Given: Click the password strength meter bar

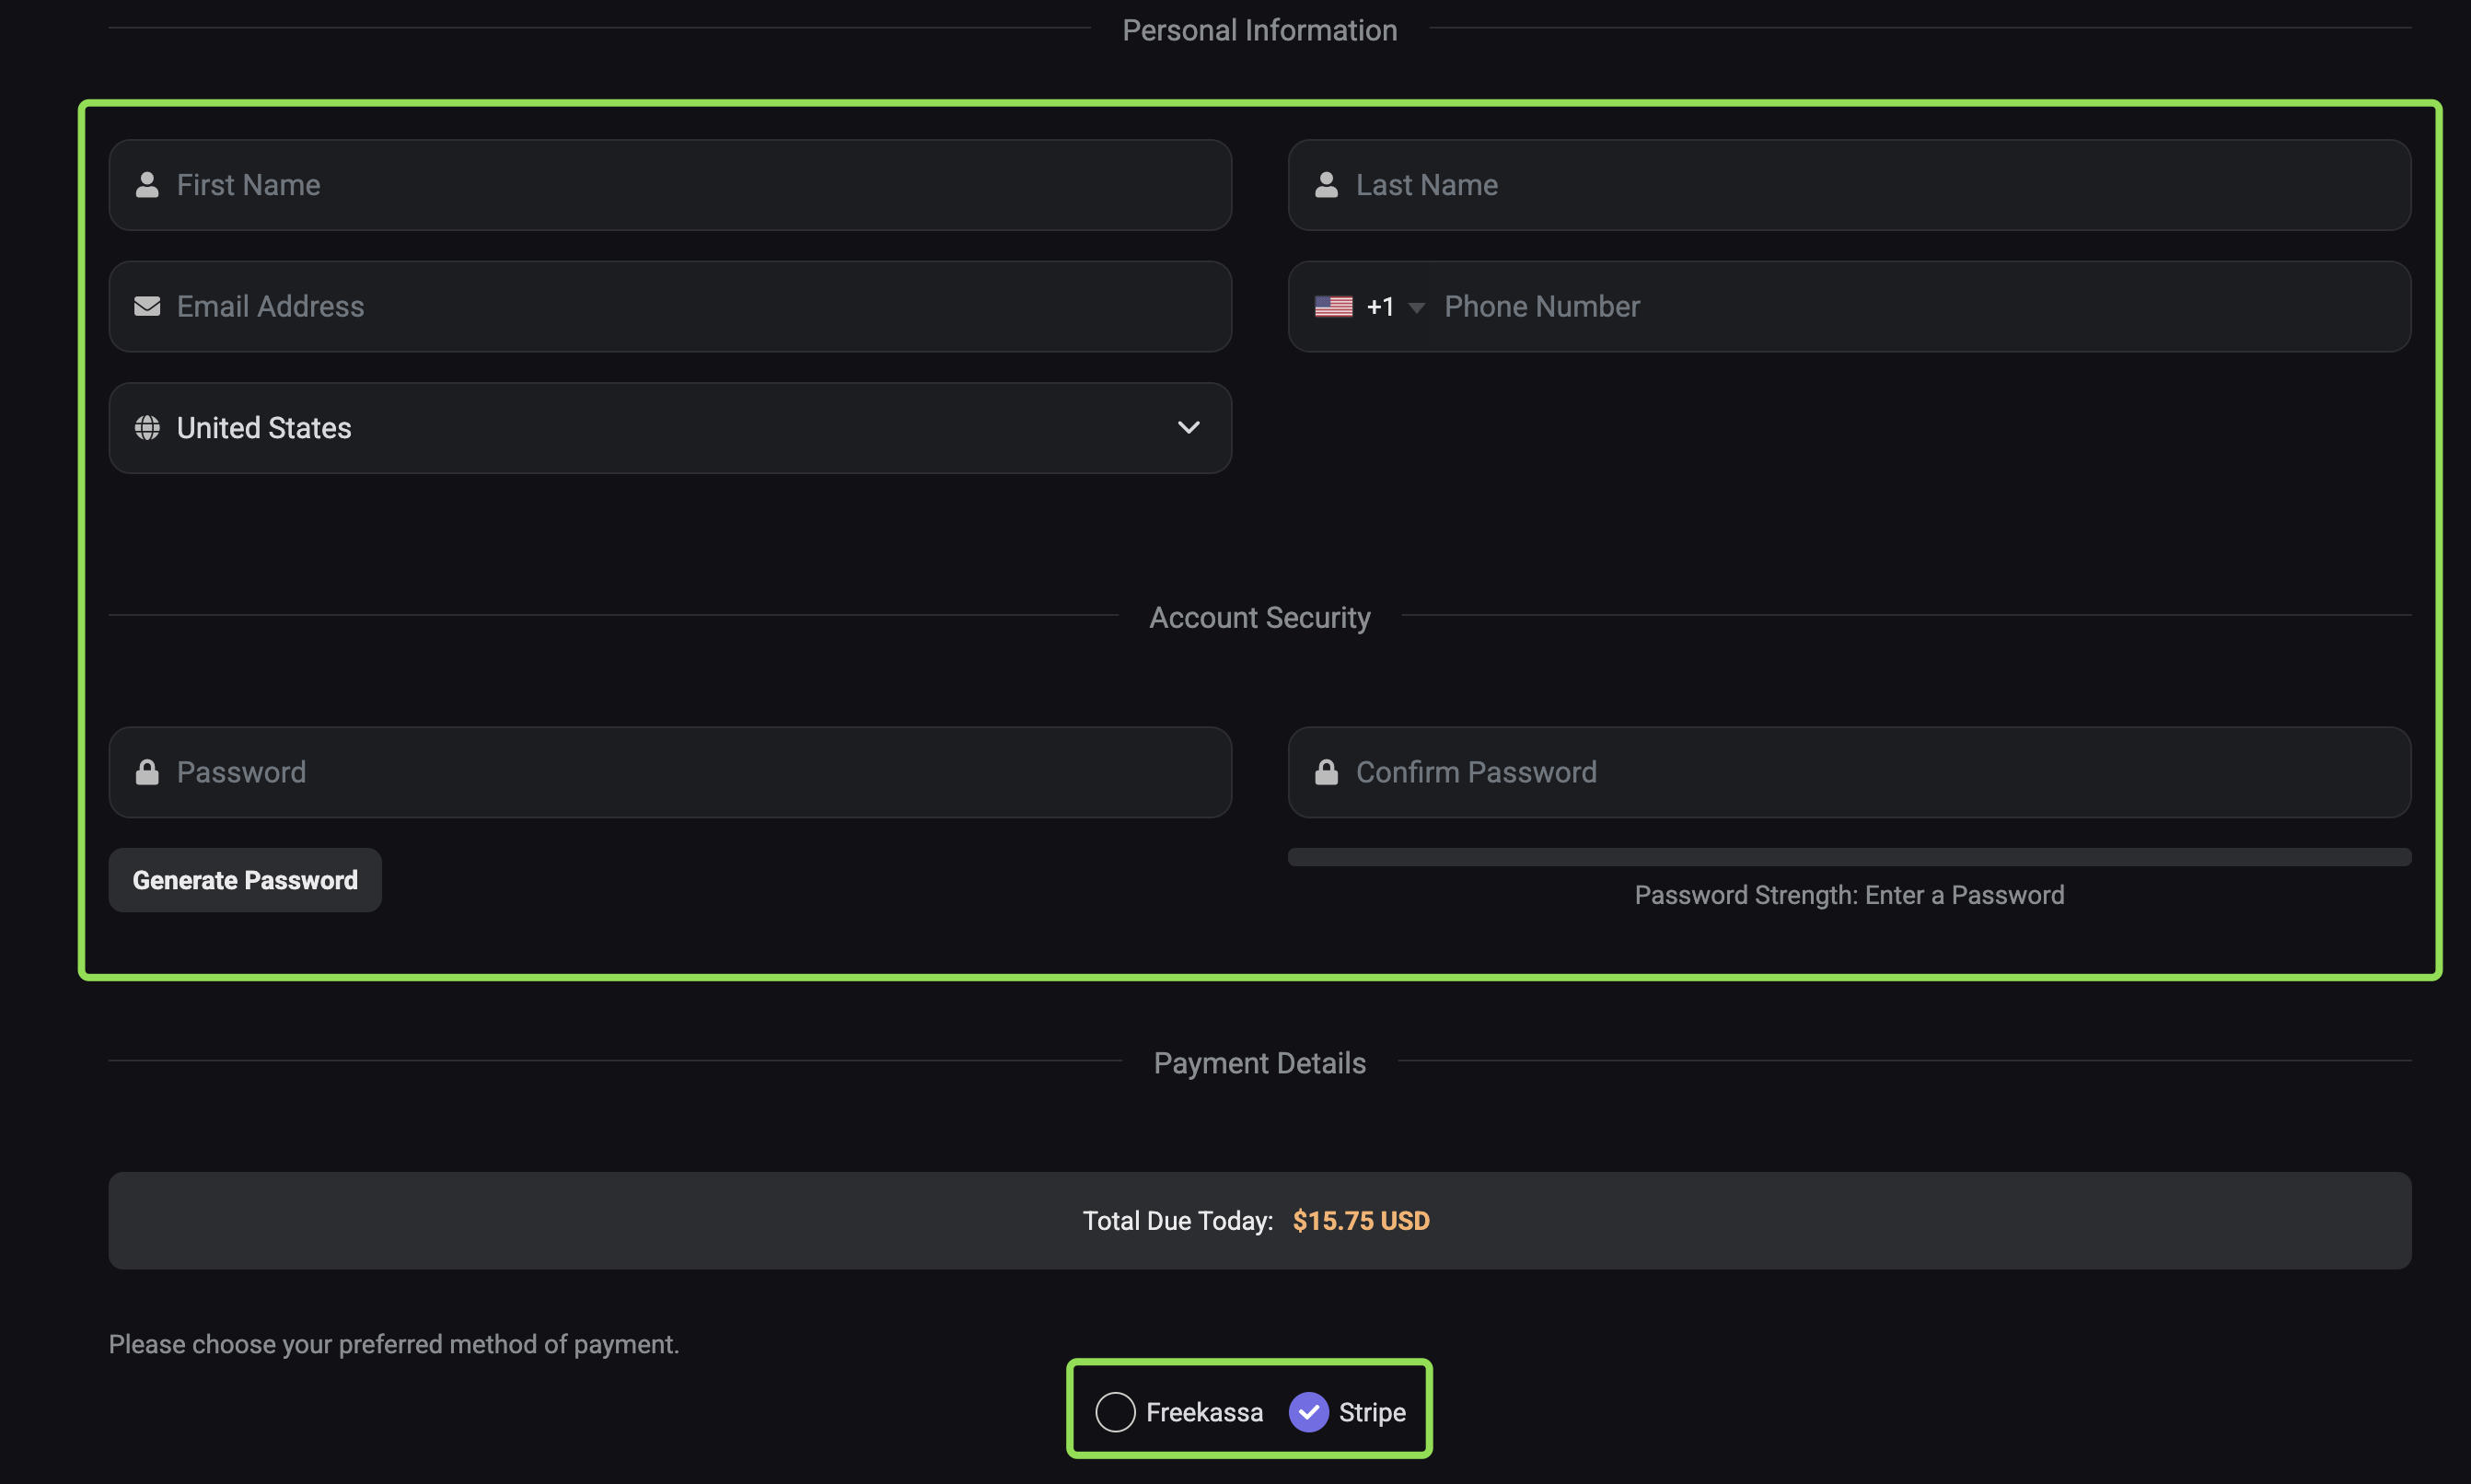Looking at the screenshot, I should 1849,857.
